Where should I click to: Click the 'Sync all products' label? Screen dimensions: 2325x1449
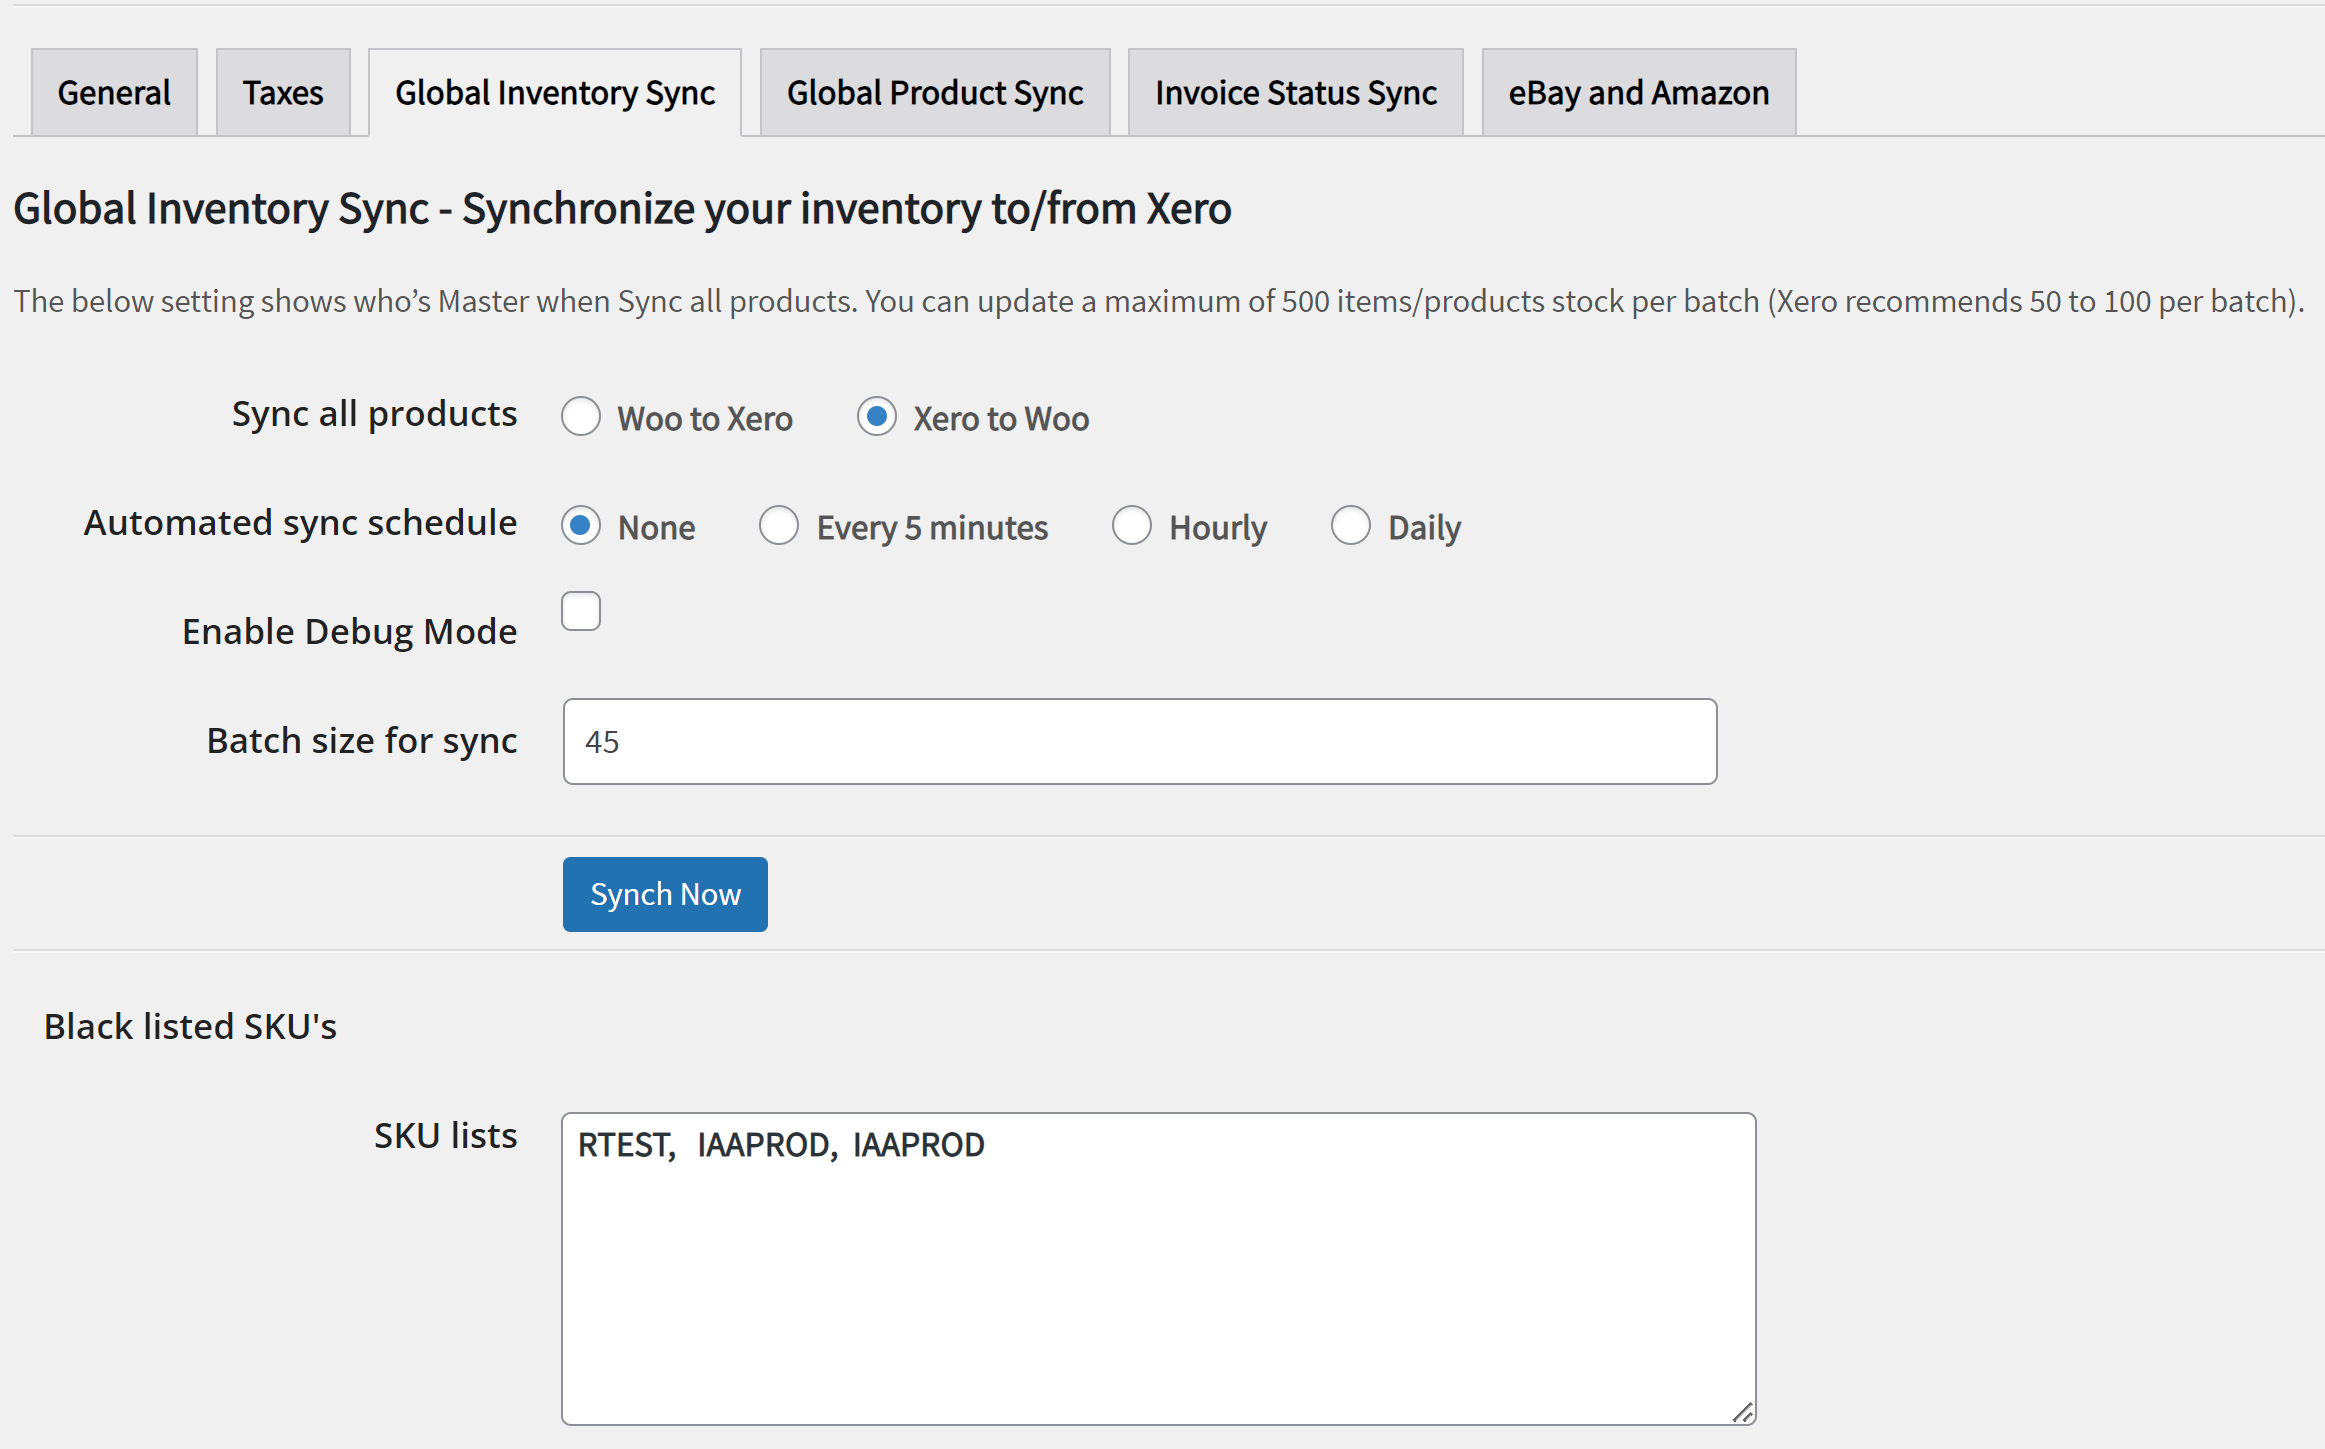[374, 414]
